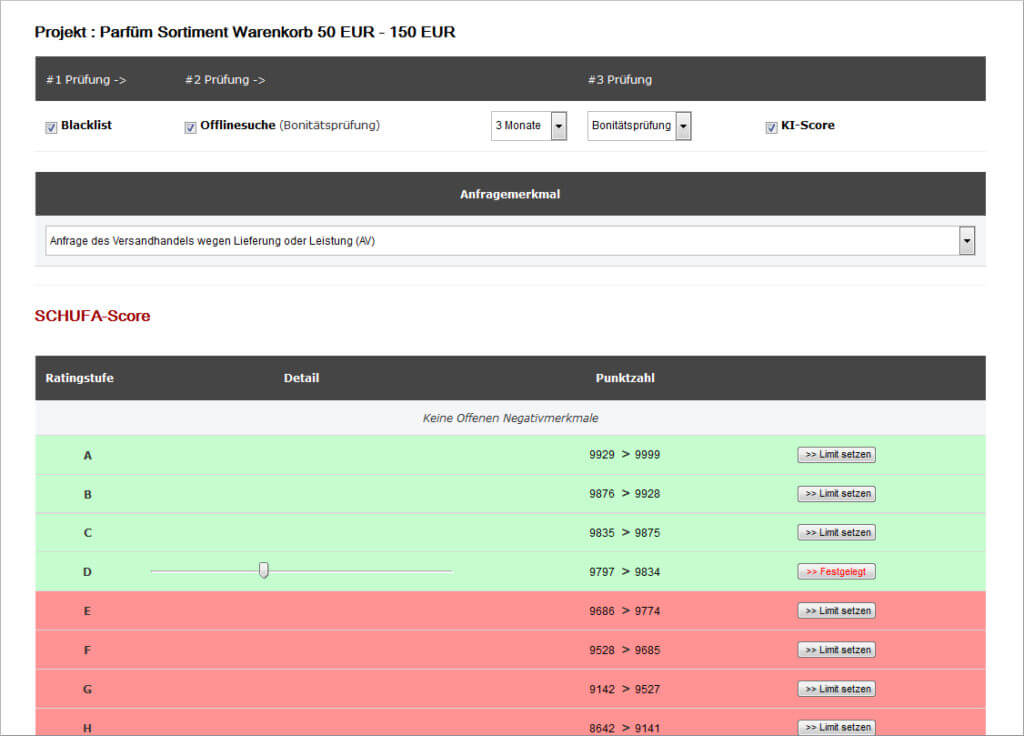
Task: Click the Ratingstufe column header
Action: tap(80, 378)
